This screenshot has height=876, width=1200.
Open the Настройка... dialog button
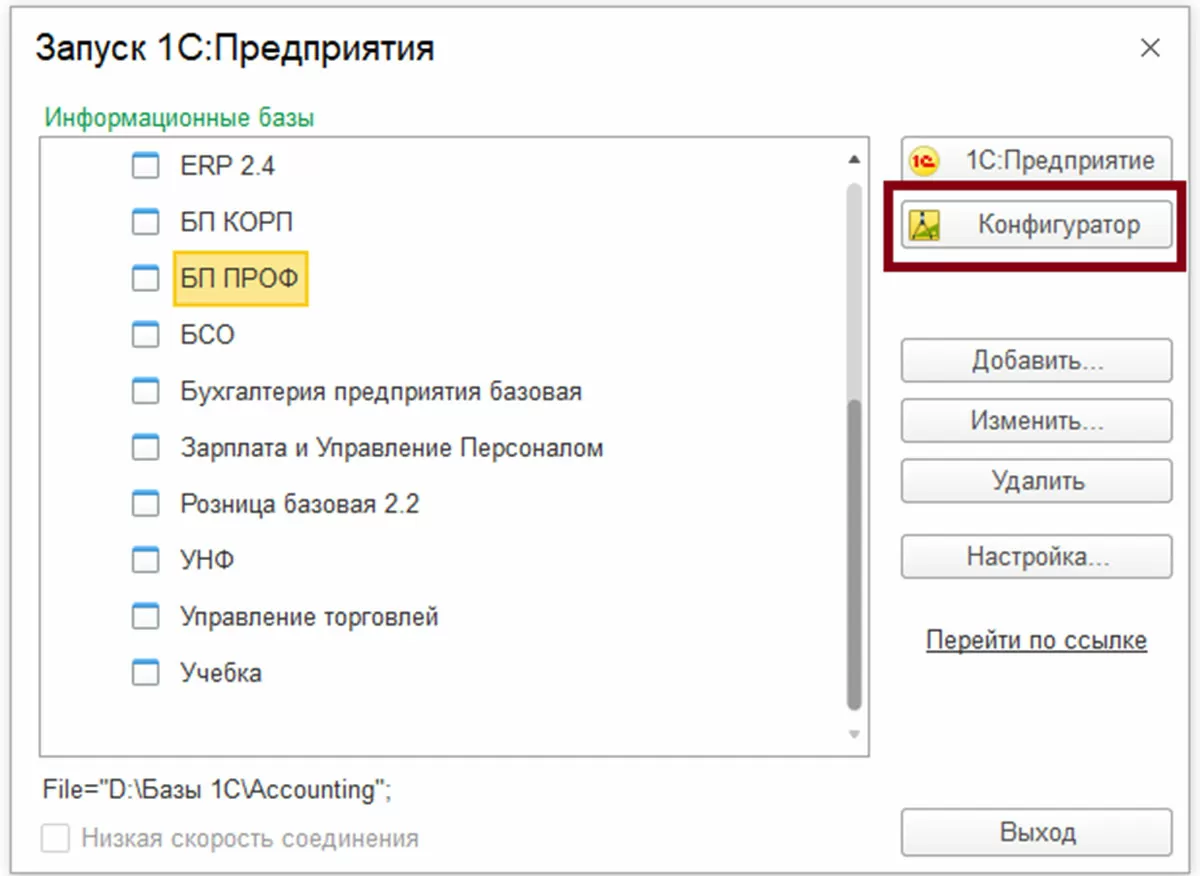(x=1036, y=557)
